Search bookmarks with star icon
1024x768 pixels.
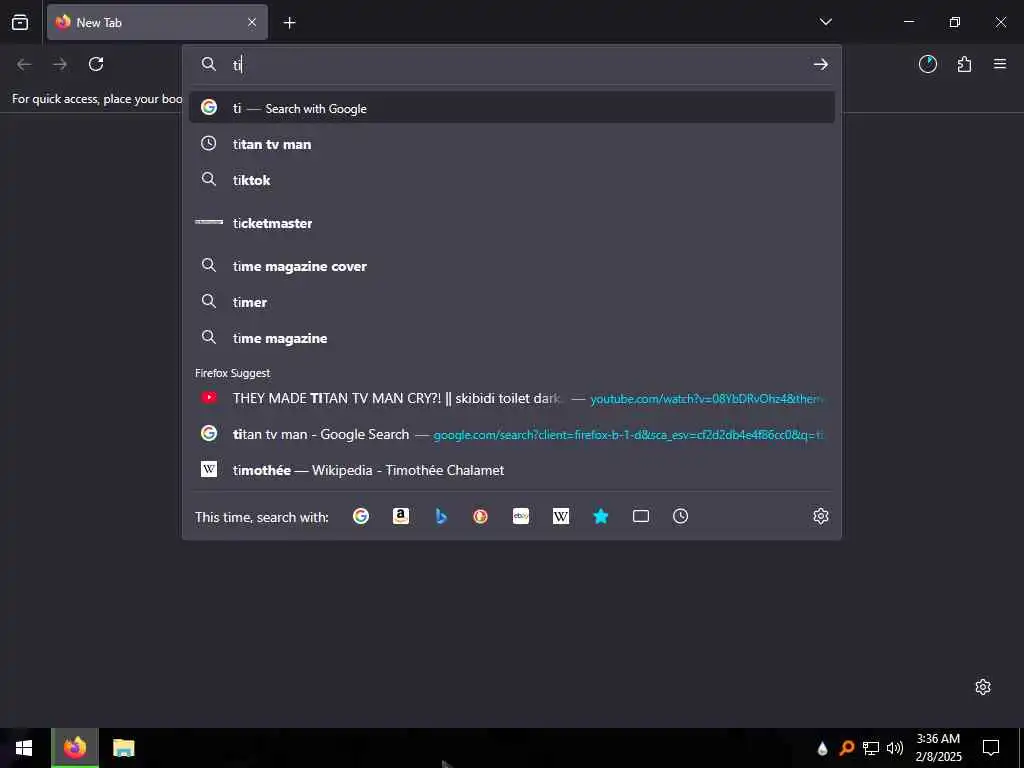point(601,517)
